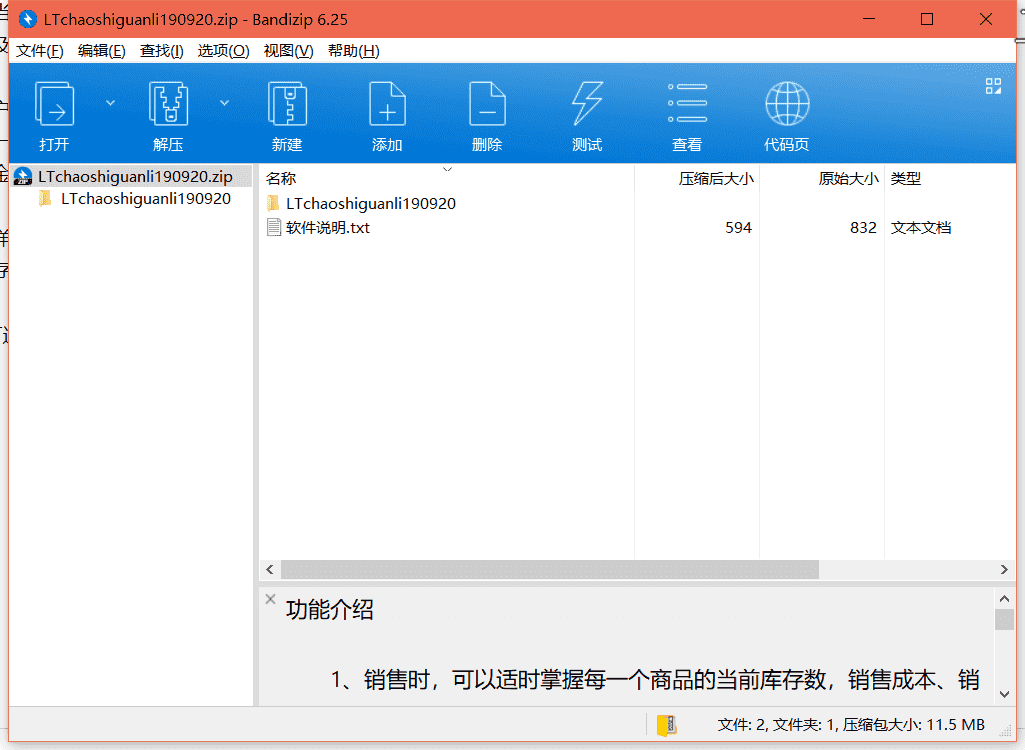
Task: Open the 查找(I) menu
Action: [161, 51]
